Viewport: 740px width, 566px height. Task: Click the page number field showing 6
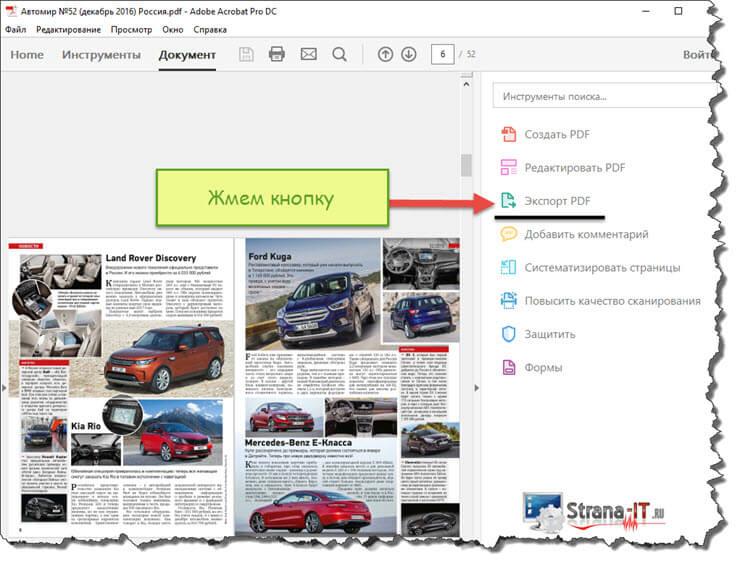pyautogui.click(x=442, y=54)
